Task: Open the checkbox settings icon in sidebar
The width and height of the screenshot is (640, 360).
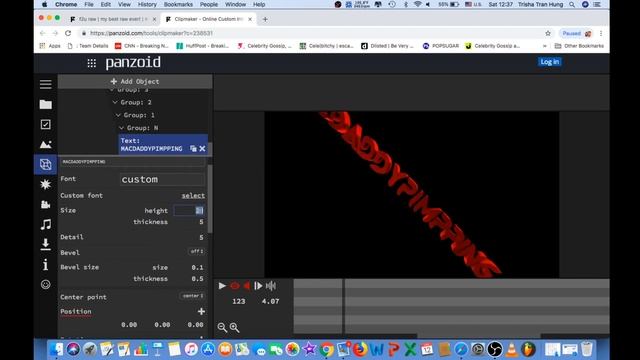Action: (45, 124)
